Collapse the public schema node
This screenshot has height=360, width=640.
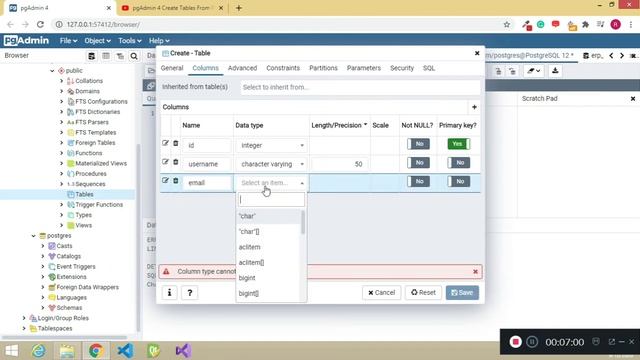pos(52,71)
